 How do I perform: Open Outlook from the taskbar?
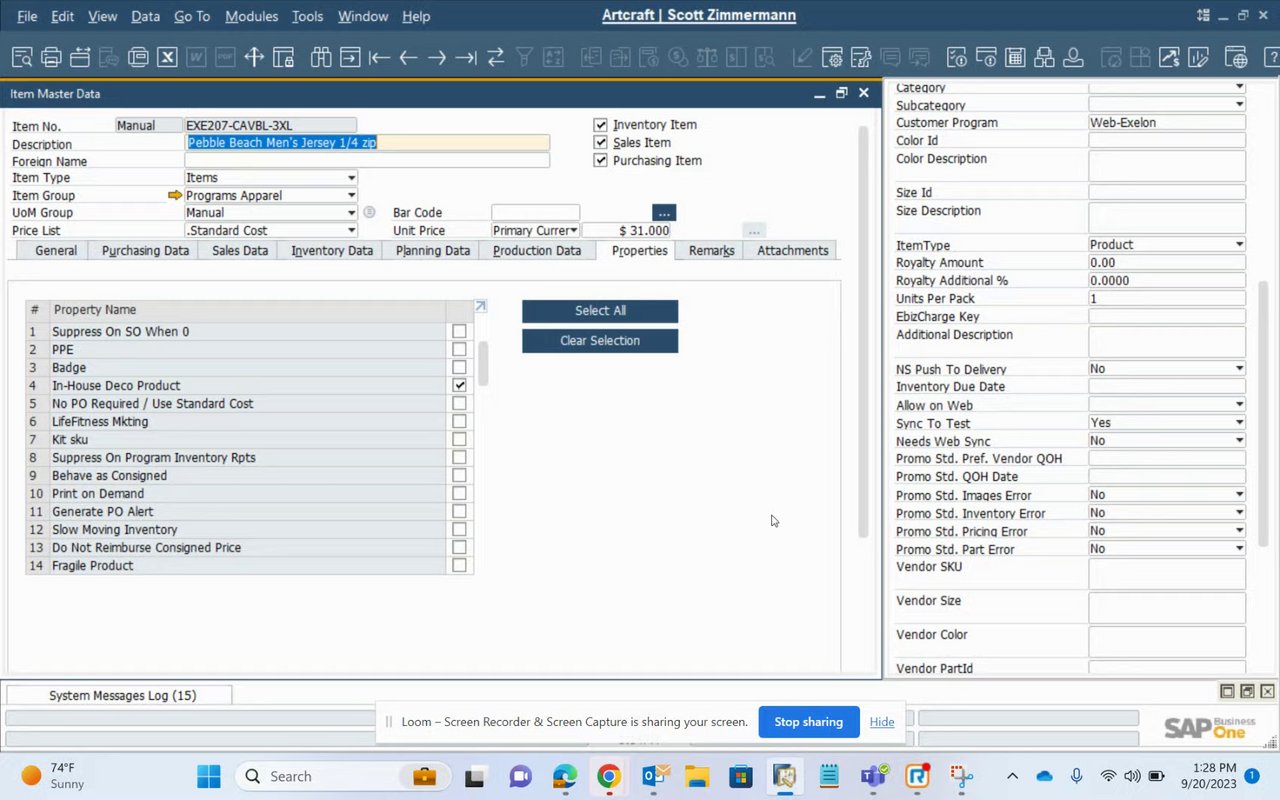click(x=654, y=776)
